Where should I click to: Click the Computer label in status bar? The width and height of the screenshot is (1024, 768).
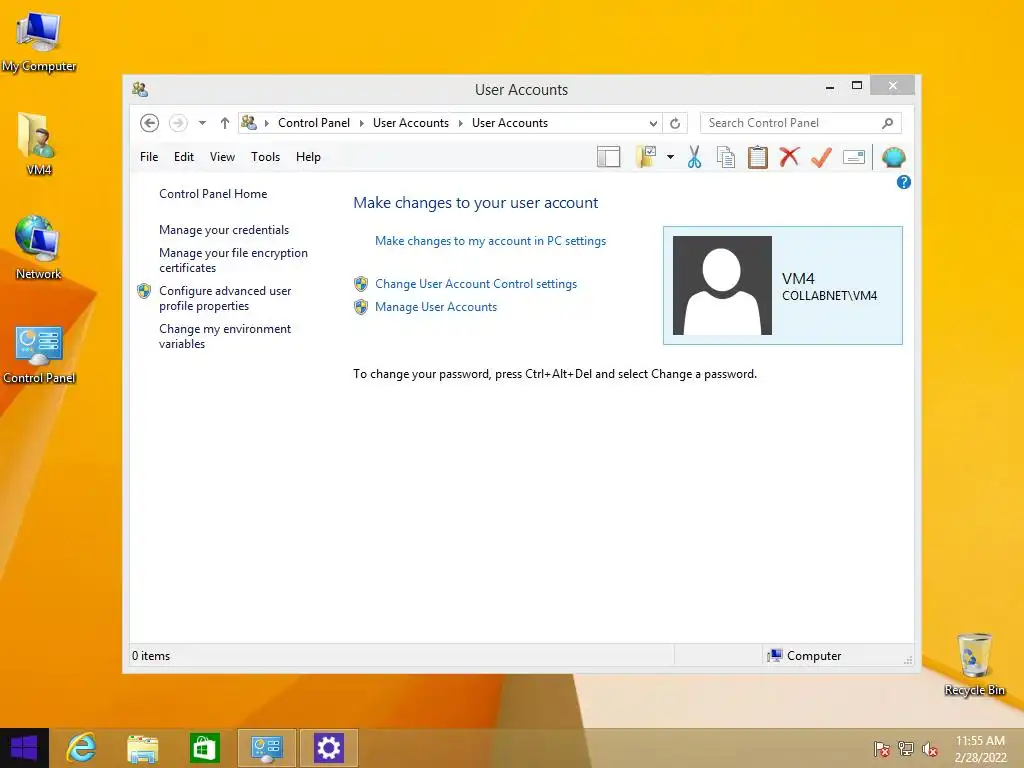(814, 656)
